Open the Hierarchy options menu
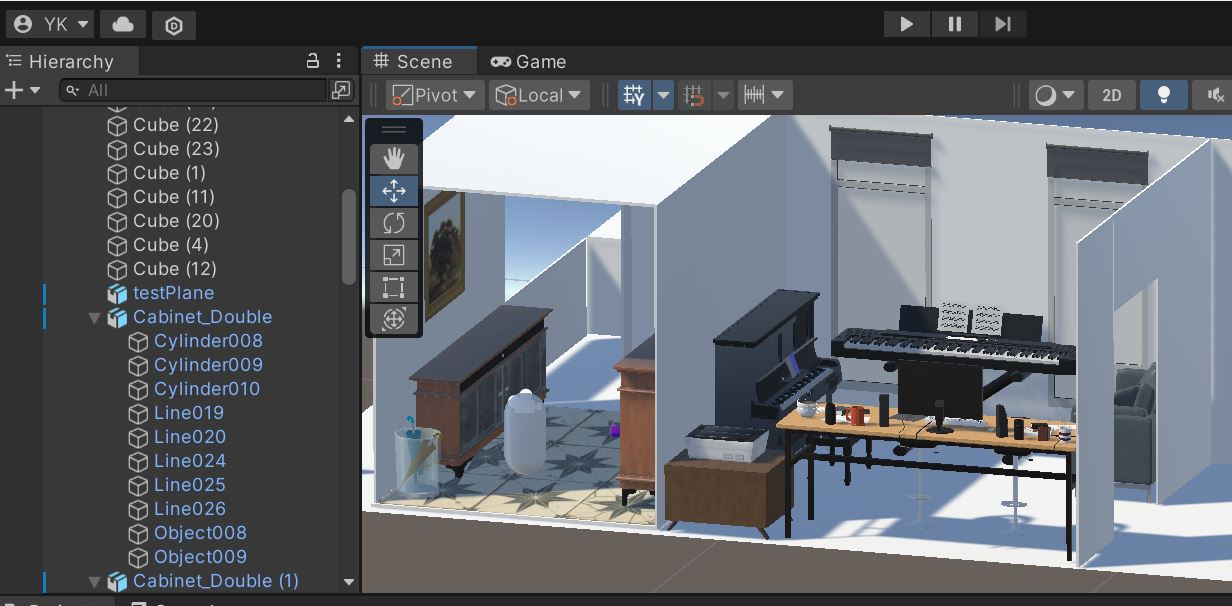The width and height of the screenshot is (1232, 606). [339, 61]
